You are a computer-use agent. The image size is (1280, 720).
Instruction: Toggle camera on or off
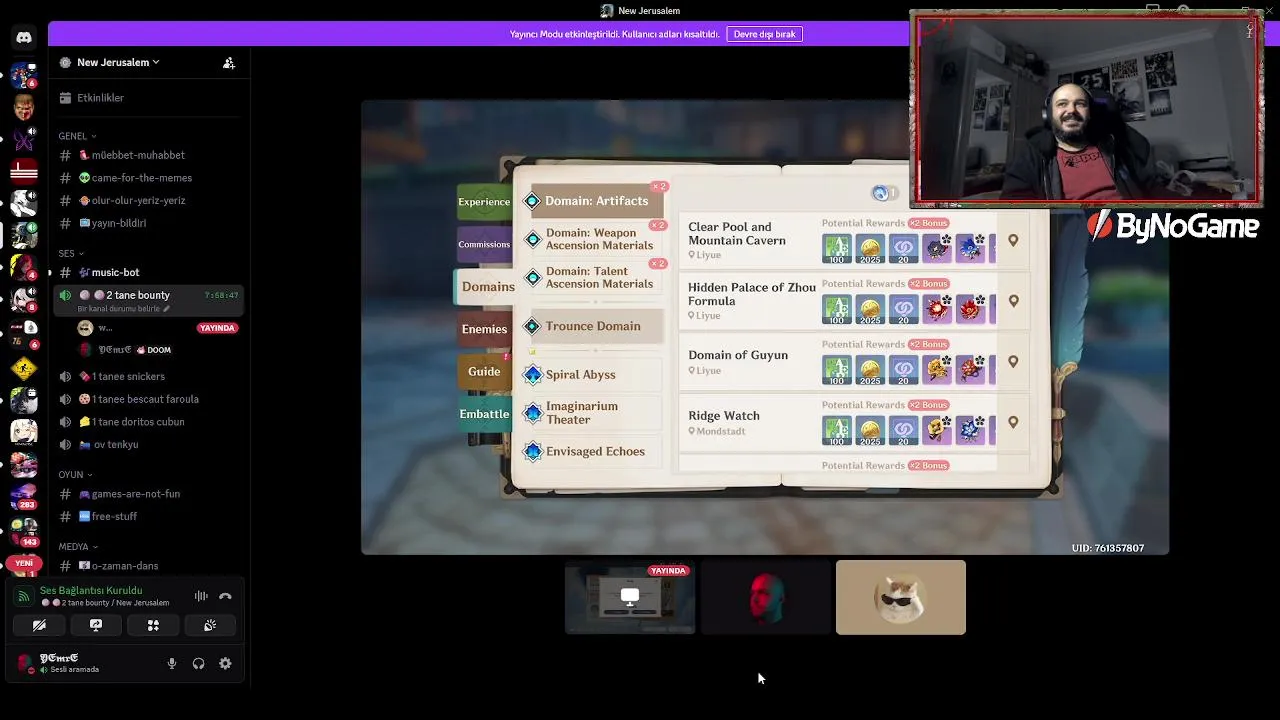point(39,625)
